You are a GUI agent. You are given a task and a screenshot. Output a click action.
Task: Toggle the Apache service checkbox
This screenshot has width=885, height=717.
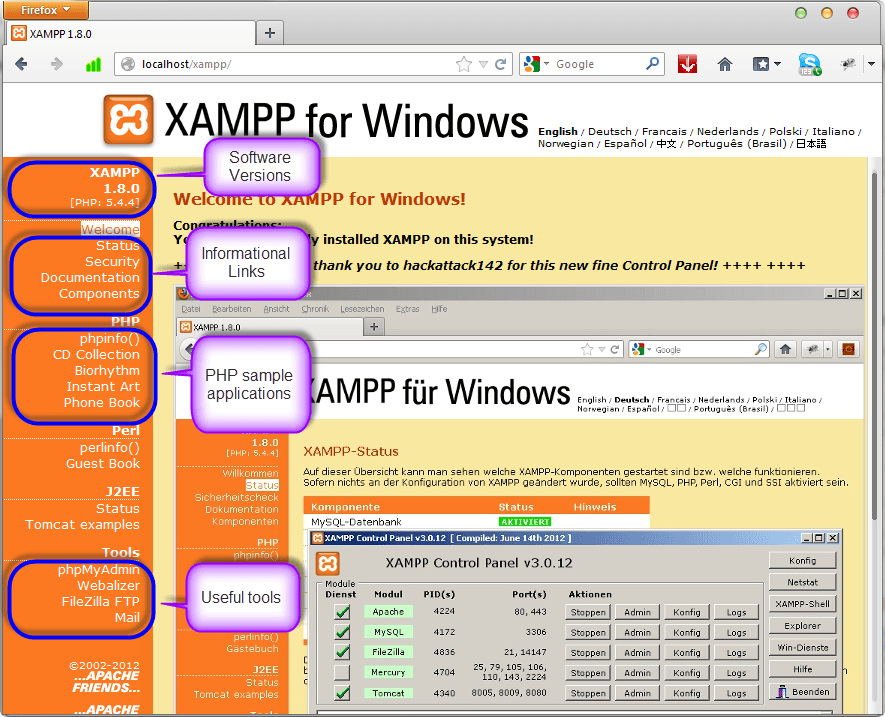click(343, 612)
